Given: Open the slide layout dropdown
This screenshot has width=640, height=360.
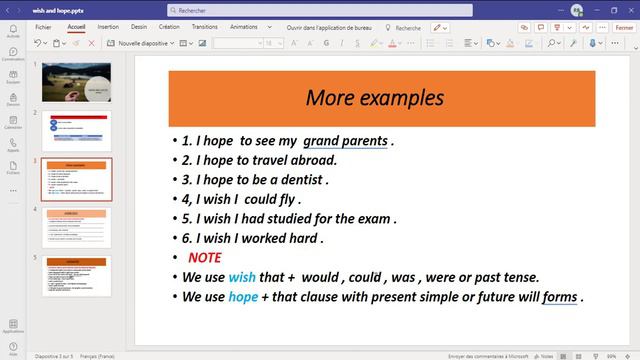Looking at the screenshot, I should tap(186, 43).
